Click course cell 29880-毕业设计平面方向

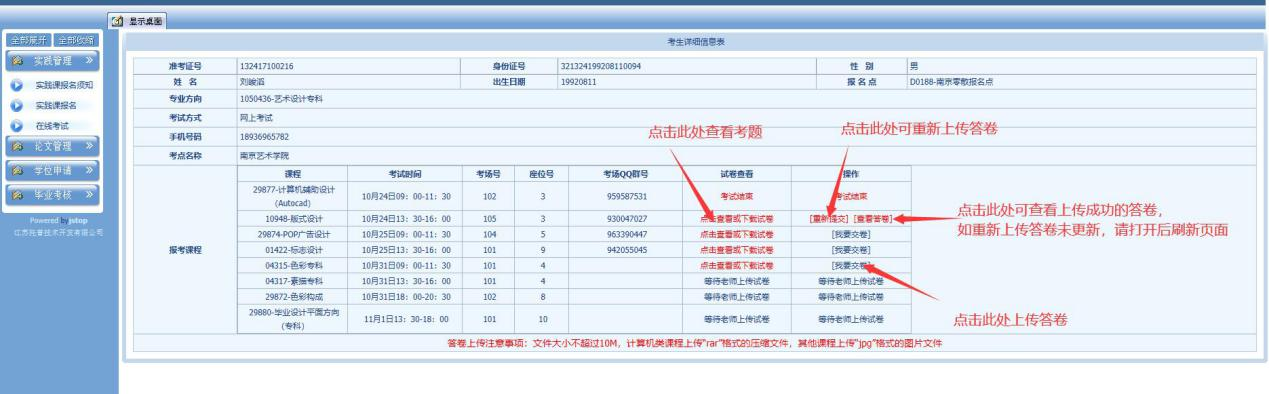coord(293,319)
